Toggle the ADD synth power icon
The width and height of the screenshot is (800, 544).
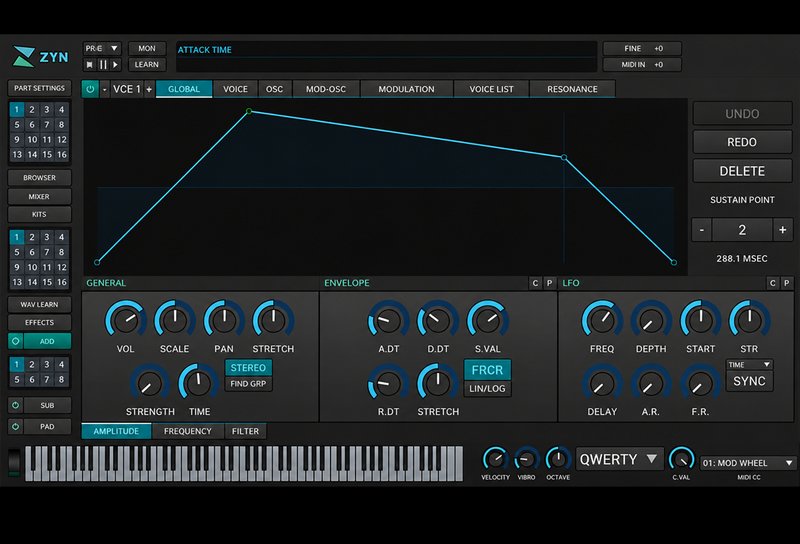pyautogui.click(x=15, y=341)
